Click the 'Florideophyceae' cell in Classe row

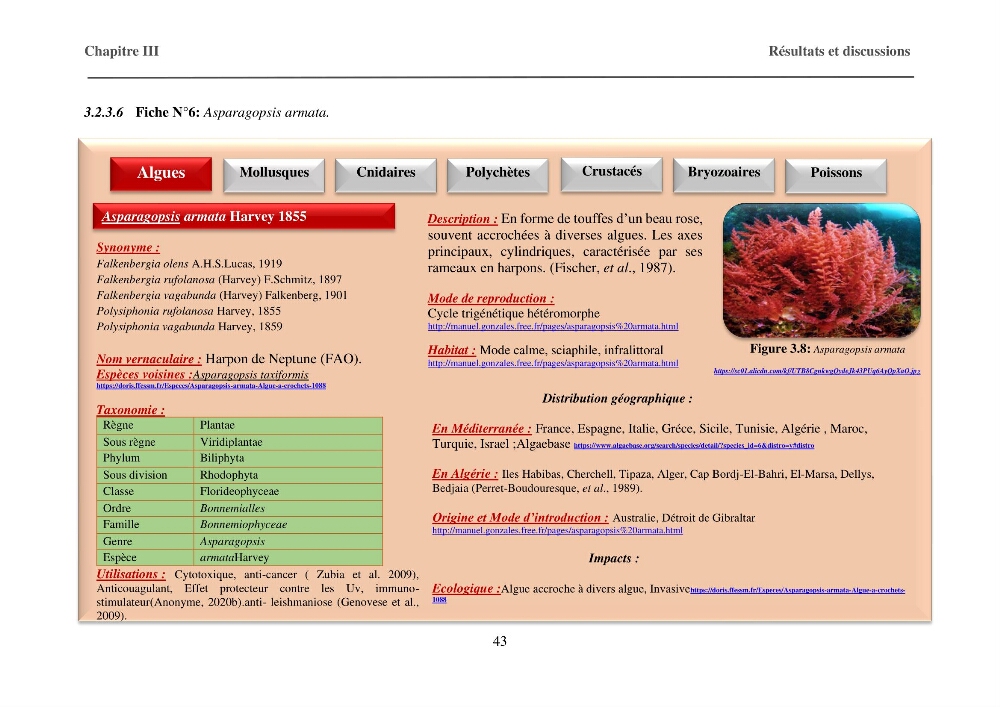[288, 492]
